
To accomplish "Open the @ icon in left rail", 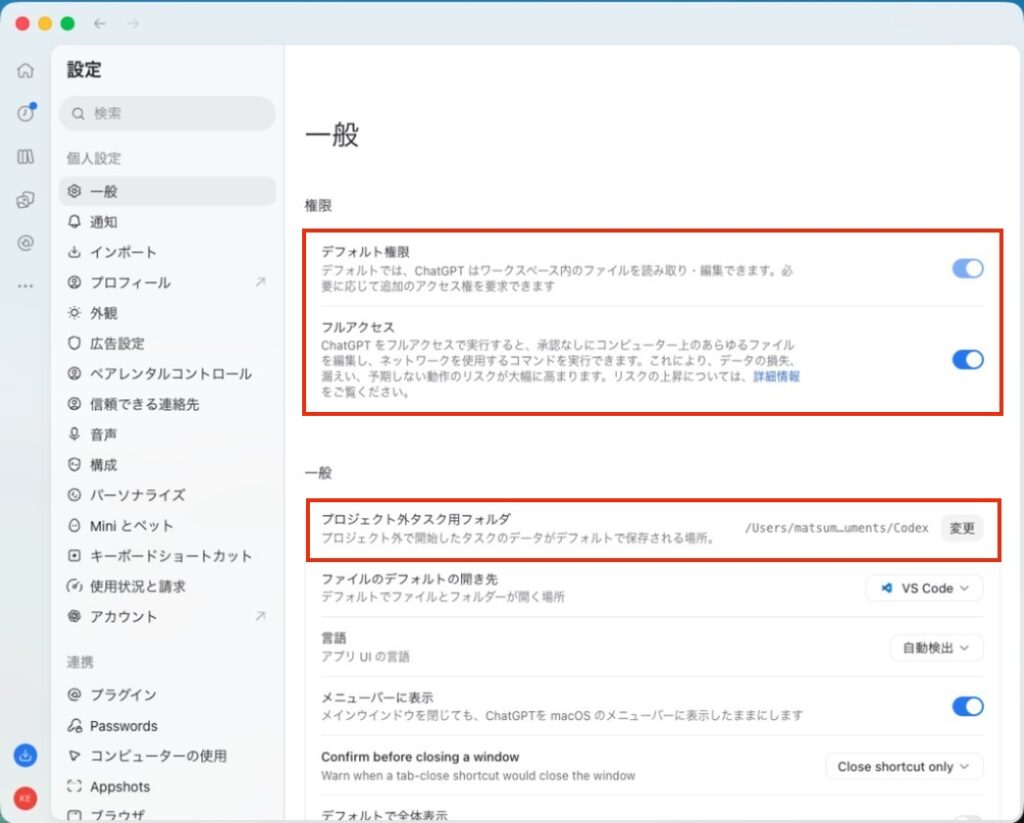I will 25,243.
